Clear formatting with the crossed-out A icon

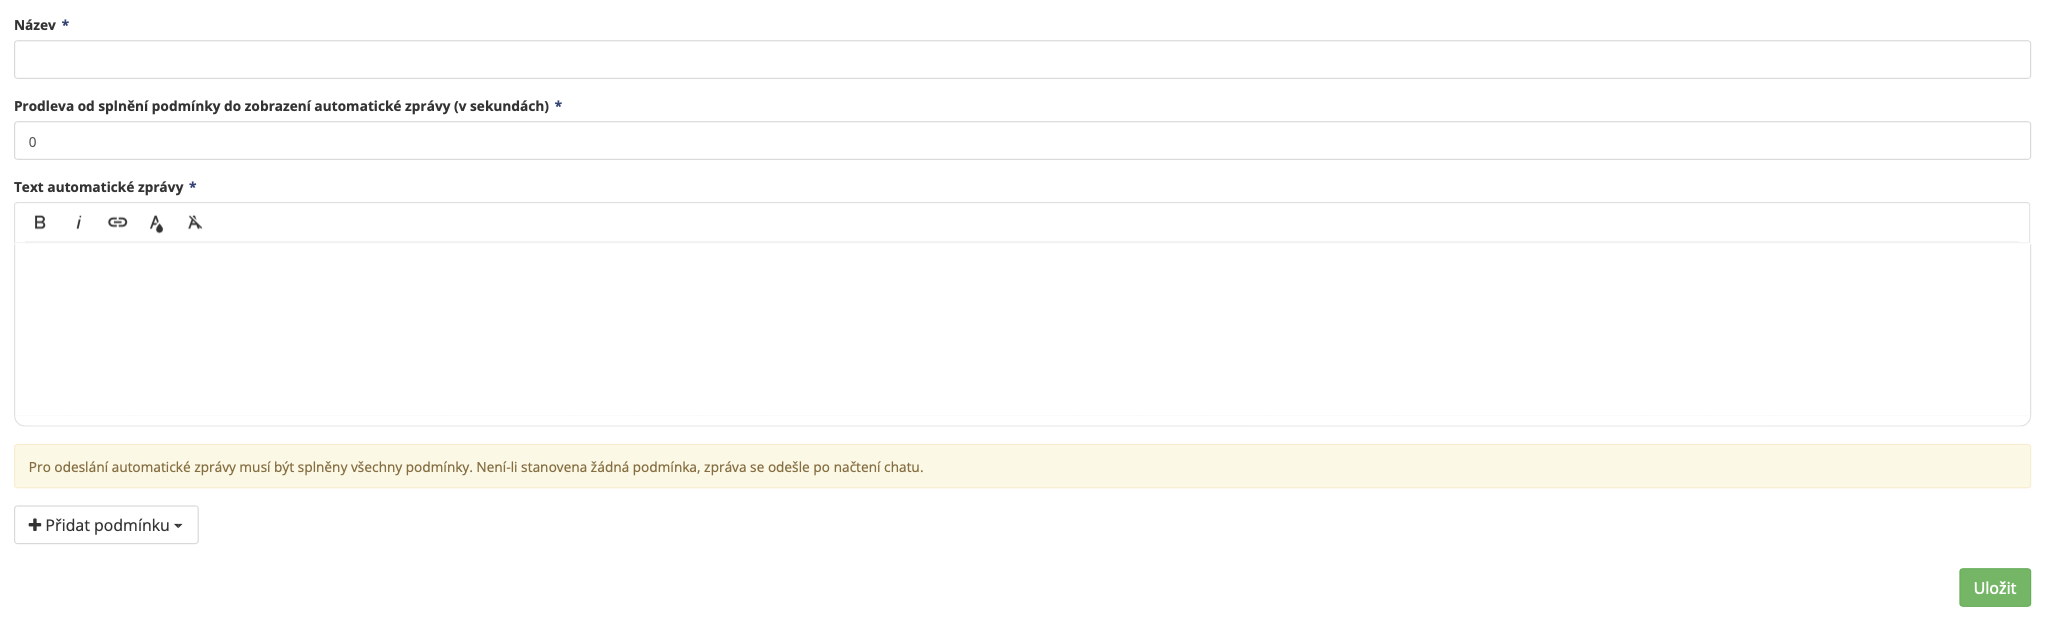click(x=195, y=222)
